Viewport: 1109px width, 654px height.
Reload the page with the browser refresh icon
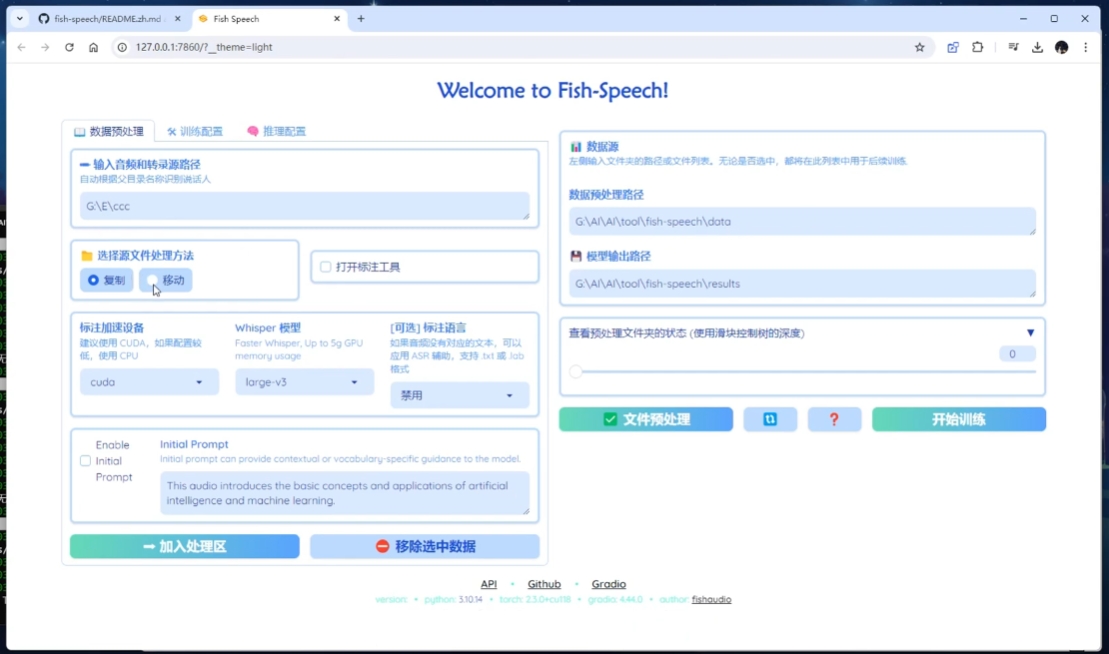69,47
